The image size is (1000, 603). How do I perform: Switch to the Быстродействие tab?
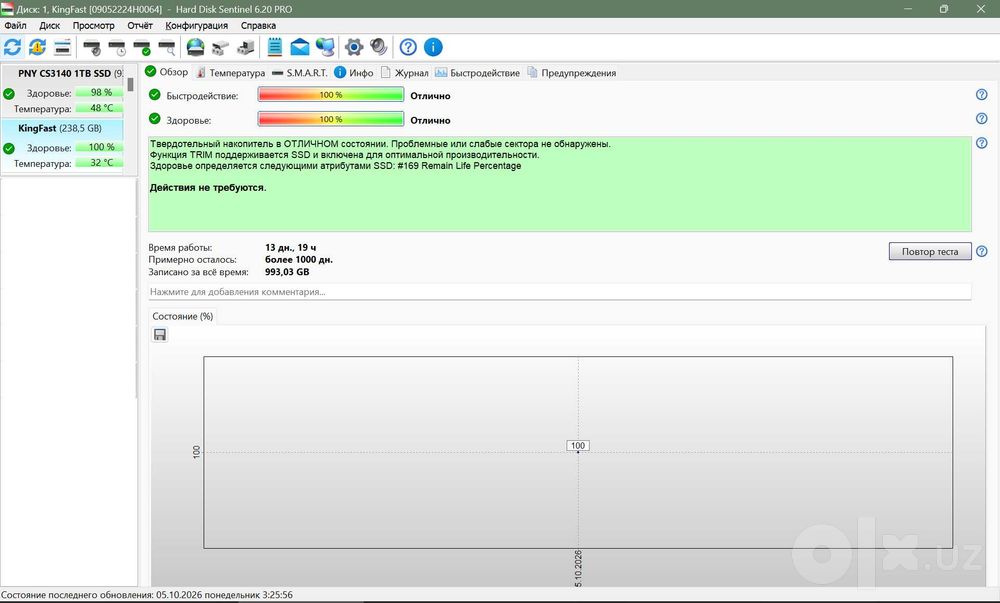pyautogui.click(x=478, y=73)
